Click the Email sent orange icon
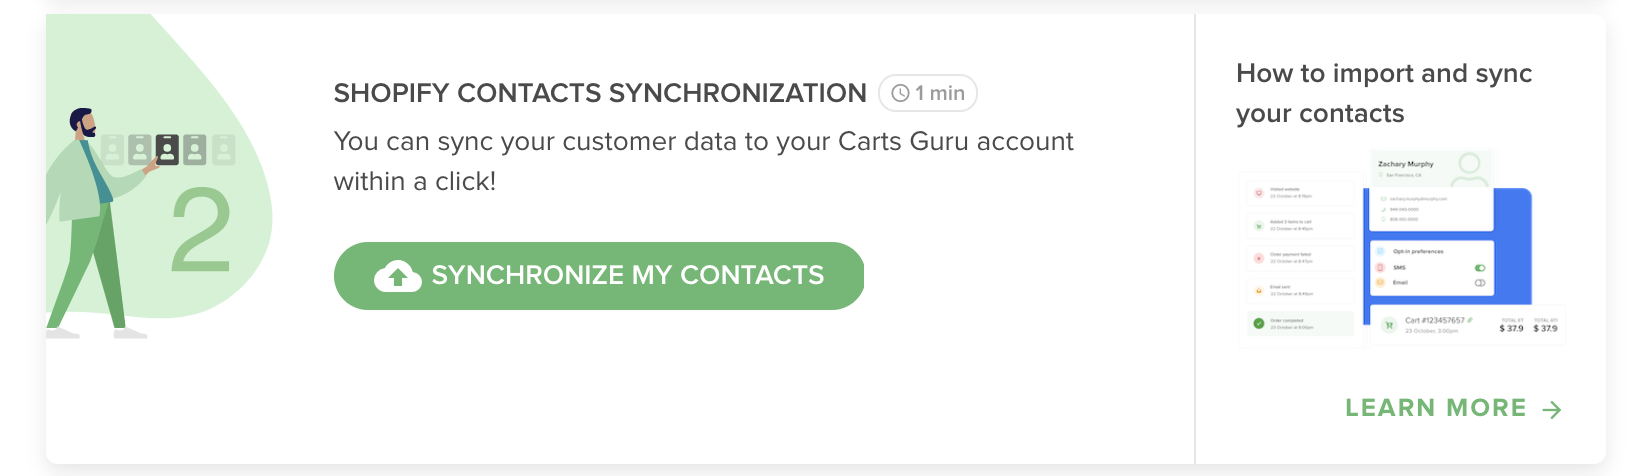1640x476 pixels. [x=1258, y=291]
